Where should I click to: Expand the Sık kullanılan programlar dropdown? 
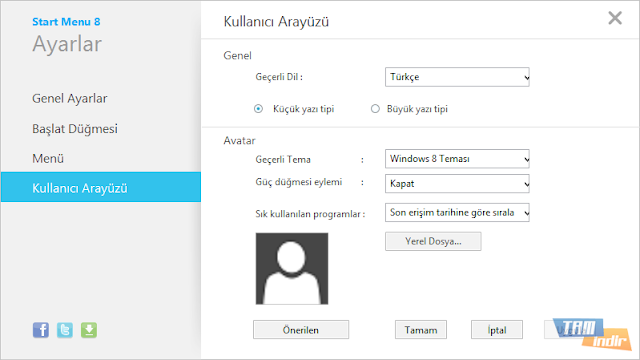coord(457,213)
